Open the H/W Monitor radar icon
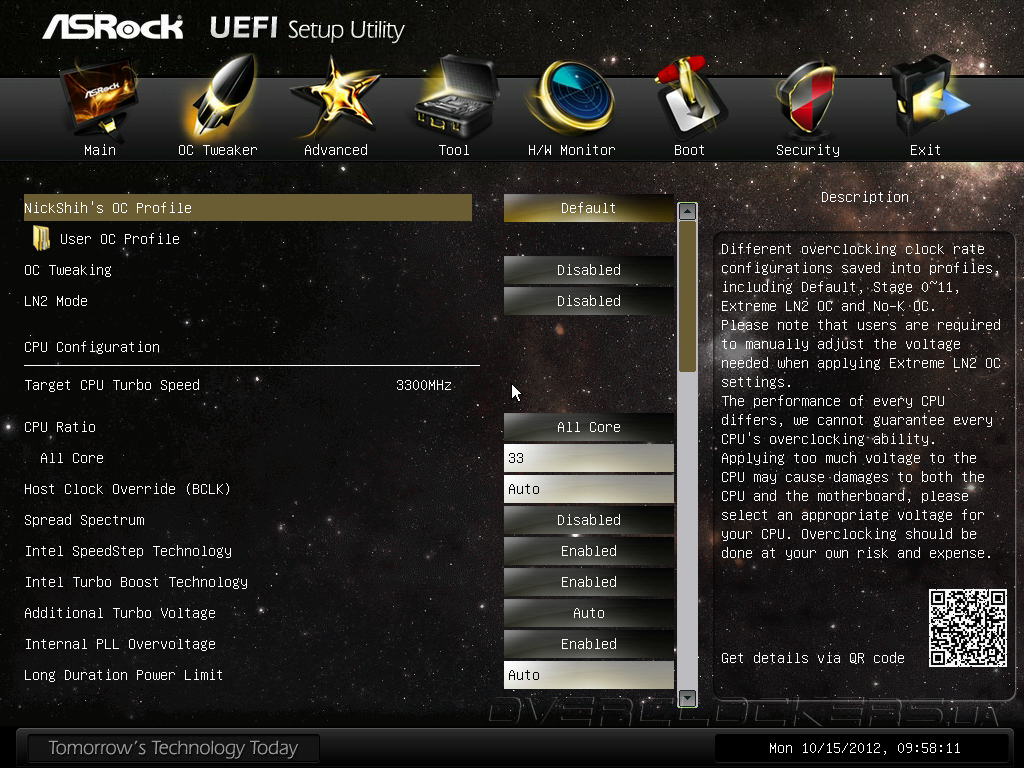Viewport: 1024px width, 768px height. pyautogui.click(x=571, y=98)
